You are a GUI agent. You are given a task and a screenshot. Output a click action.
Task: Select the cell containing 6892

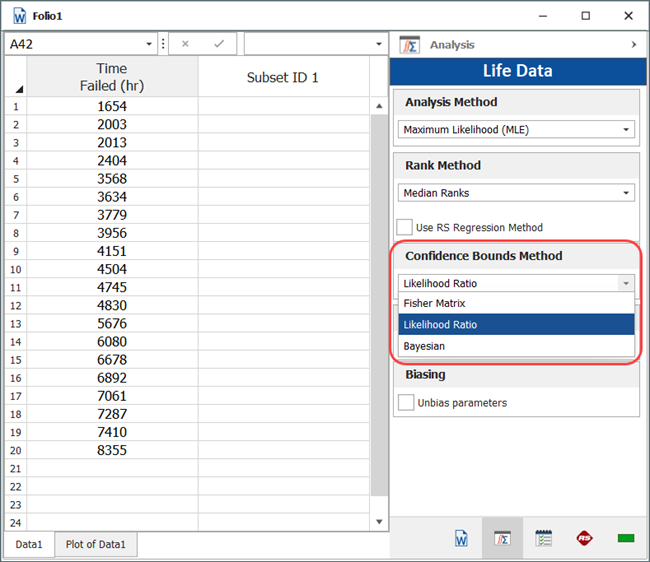pos(112,378)
